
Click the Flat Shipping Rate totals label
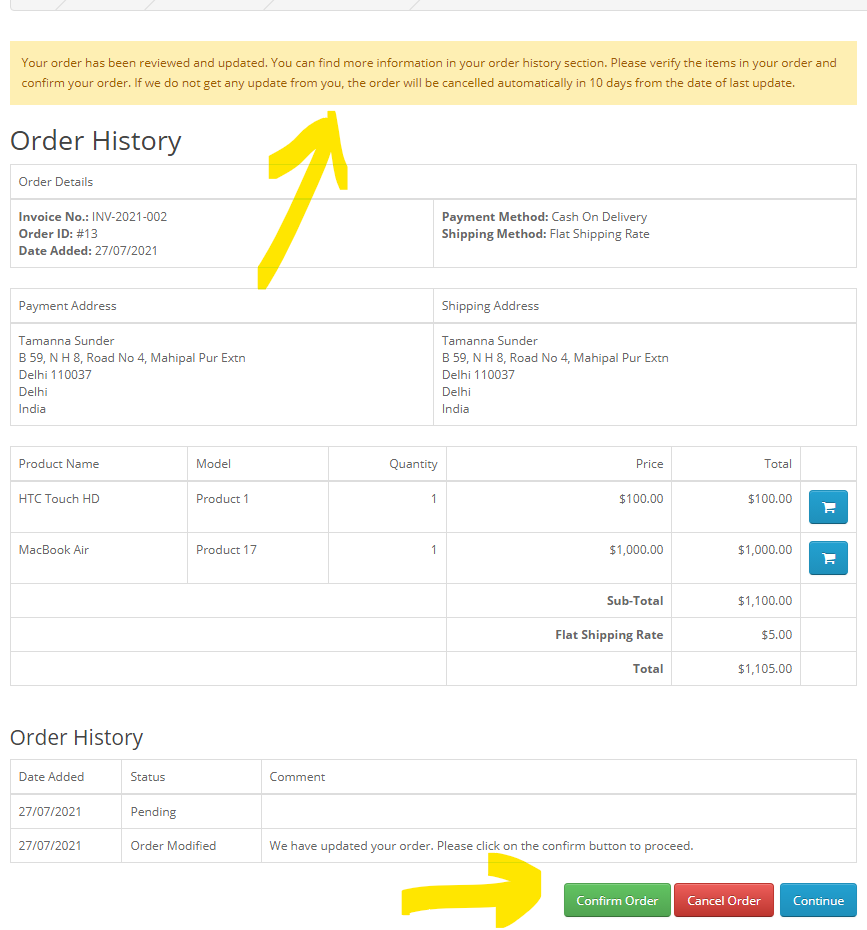click(x=609, y=635)
